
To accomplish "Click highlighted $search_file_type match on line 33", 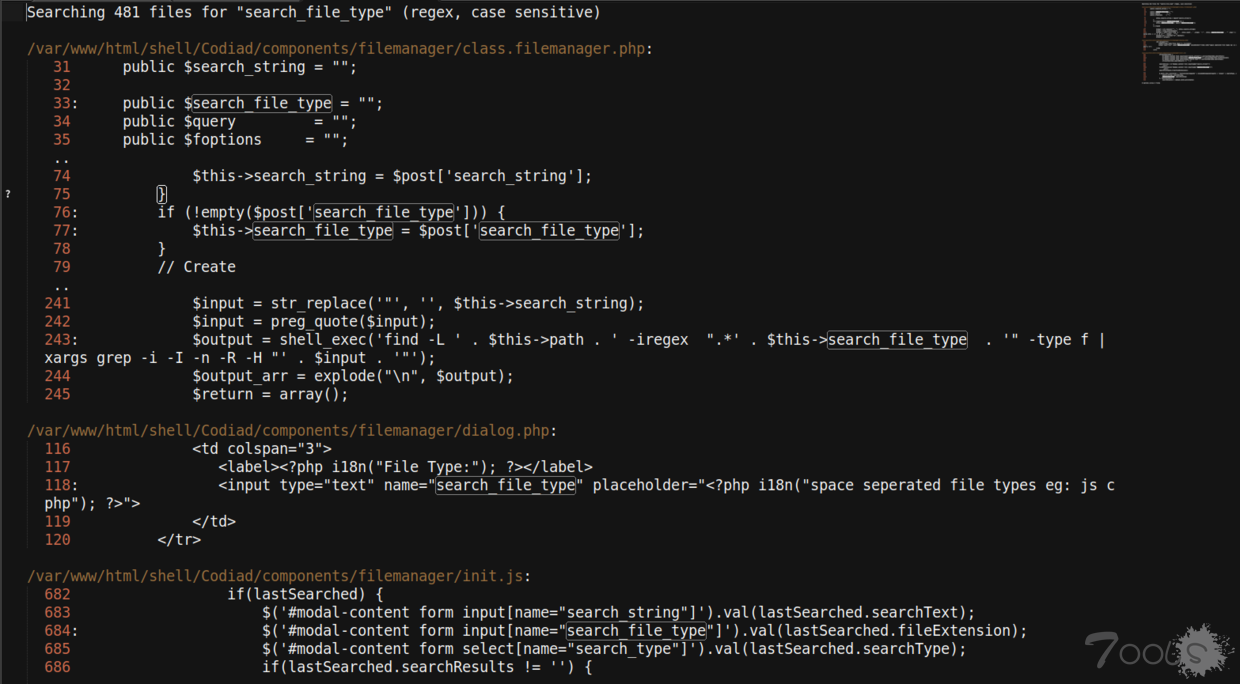I will [258, 103].
